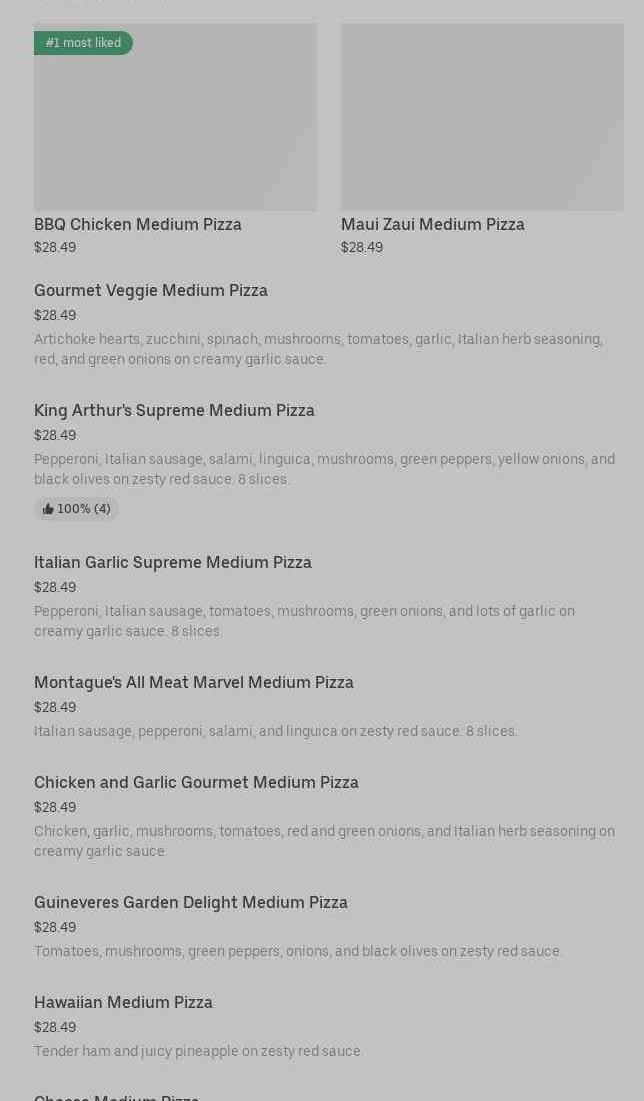This screenshot has height=1101, width=644.
Task: Open Chicken and Garlic Gourmet Medium Pizza
Action: coord(196,782)
